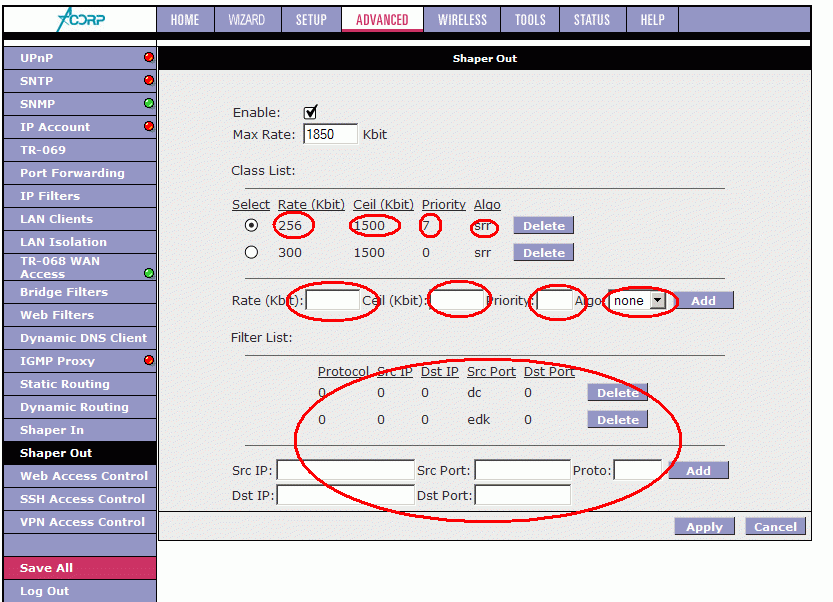Viewport: 833px width, 602px height.
Task: Open IP Filters in the sidebar
Action: click(x=80, y=196)
